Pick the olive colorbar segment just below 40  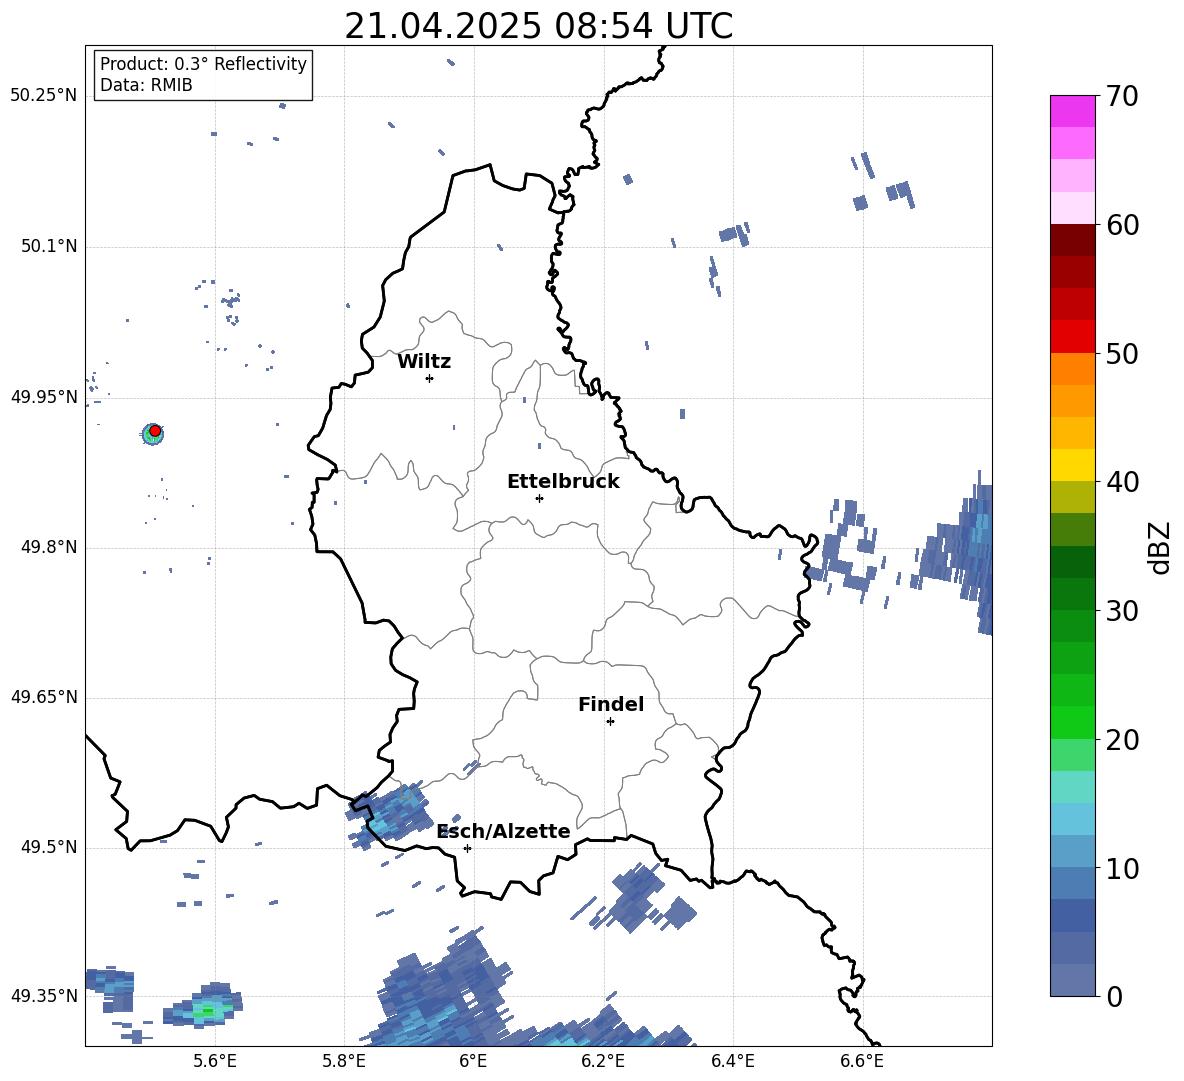pos(1072,497)
